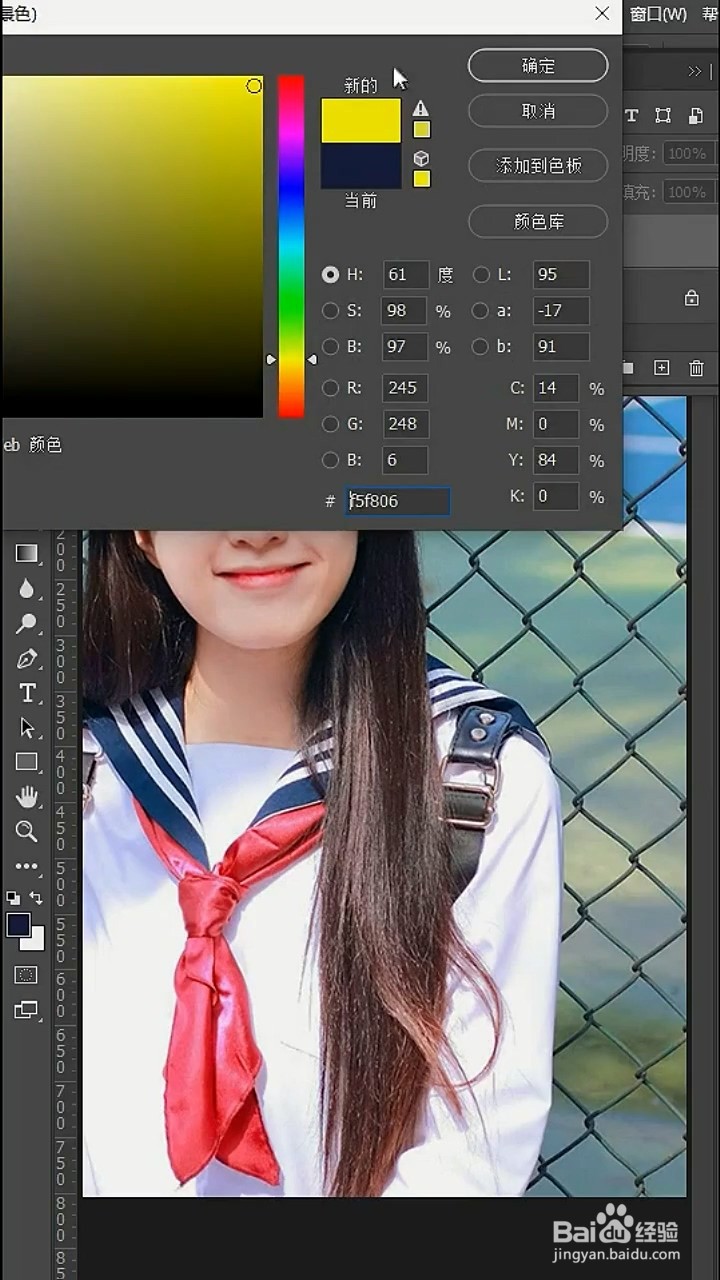Select the H hue radio button
The image size is (720, 1280).
point(330,274)
